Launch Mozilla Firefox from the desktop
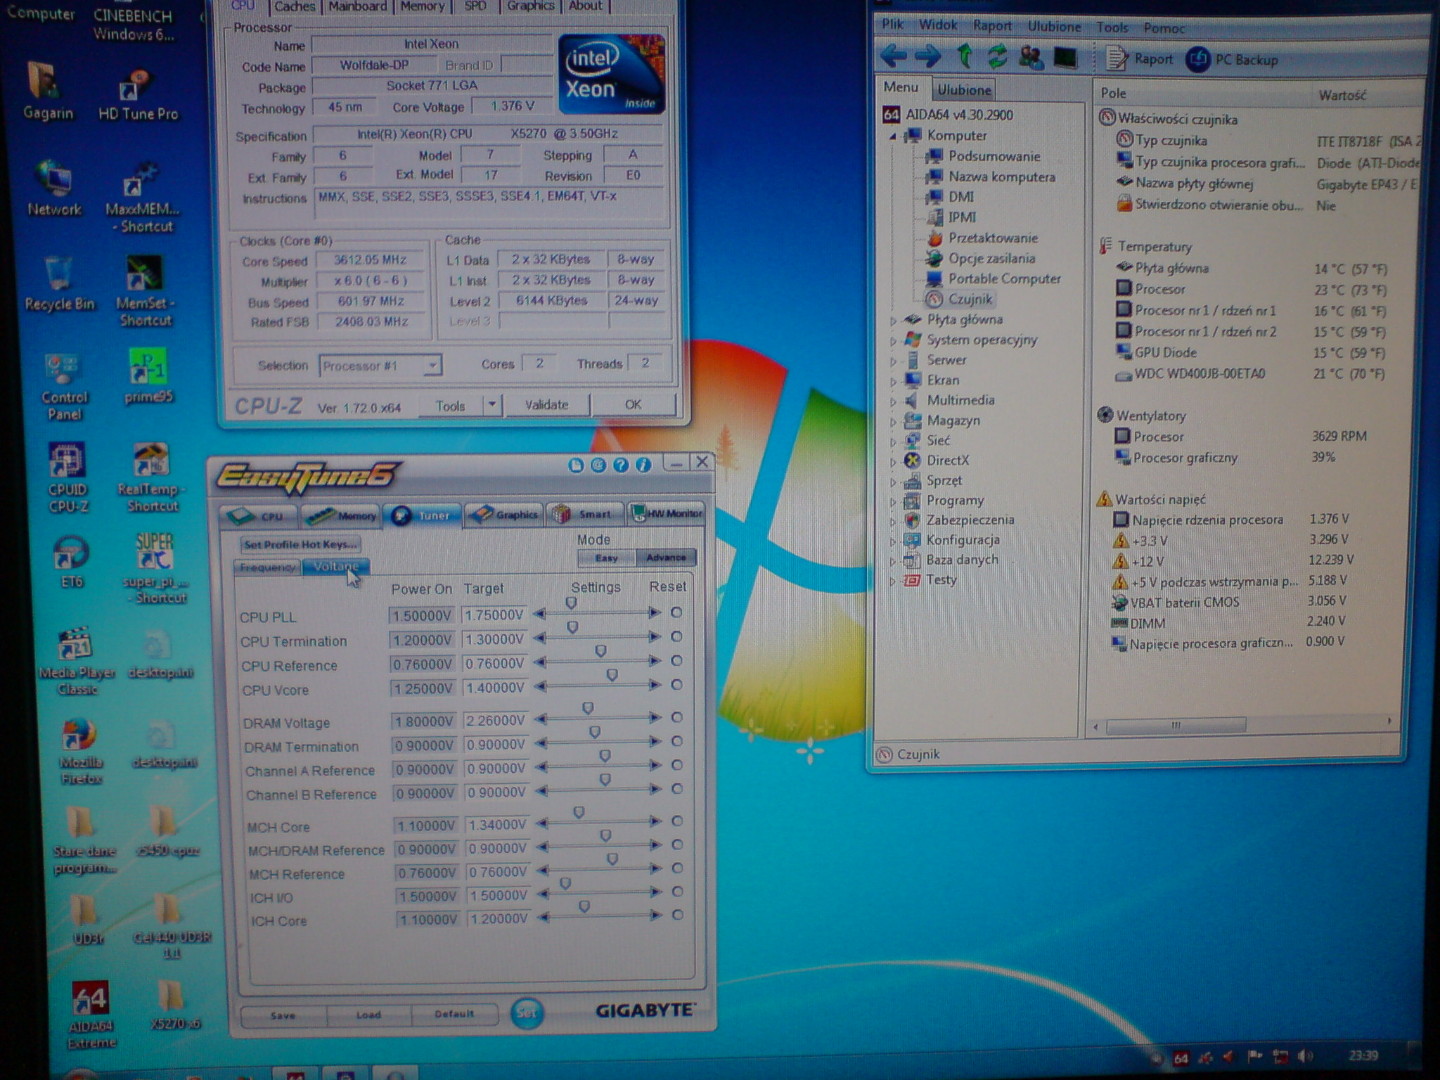 point(80,751)
